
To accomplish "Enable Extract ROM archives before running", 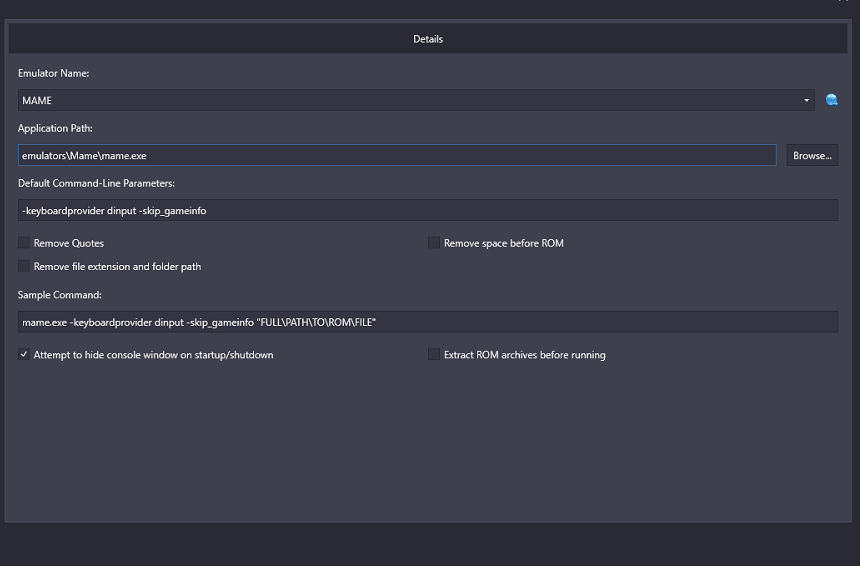I will 434,354.
